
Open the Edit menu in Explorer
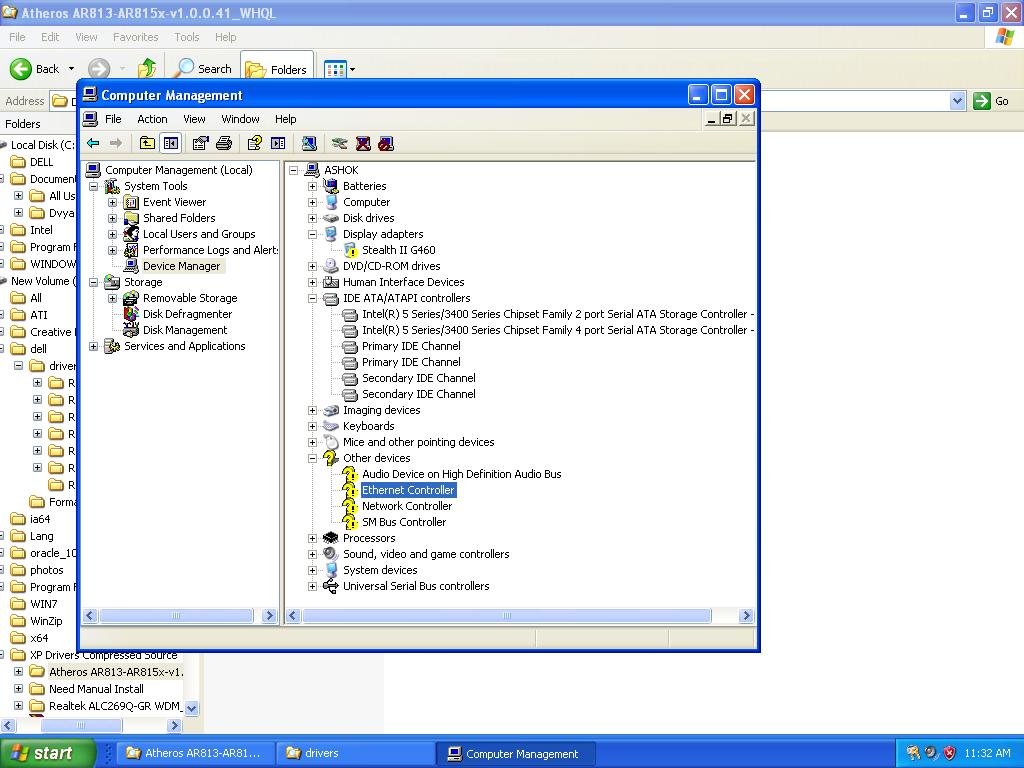pos(50,37)
